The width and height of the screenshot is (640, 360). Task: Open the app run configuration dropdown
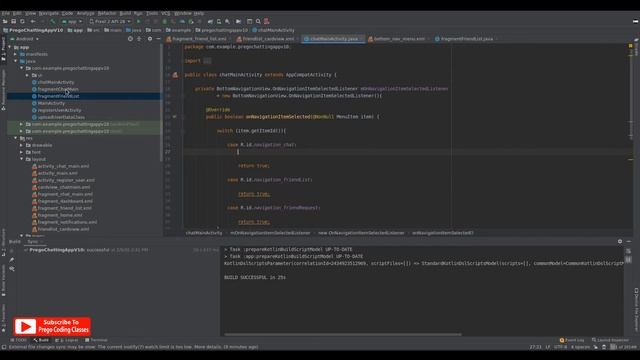71,21
